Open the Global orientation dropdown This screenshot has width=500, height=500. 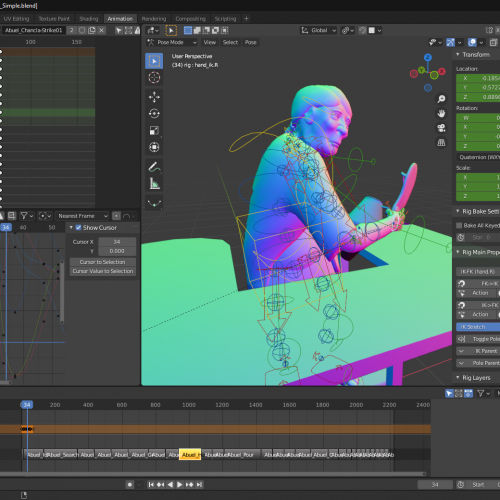tap(318, 31)
